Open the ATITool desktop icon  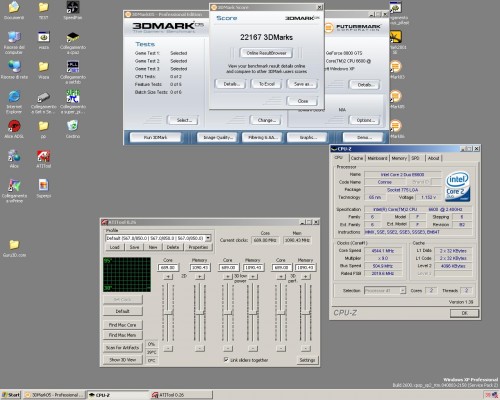[x=43, y=159]
